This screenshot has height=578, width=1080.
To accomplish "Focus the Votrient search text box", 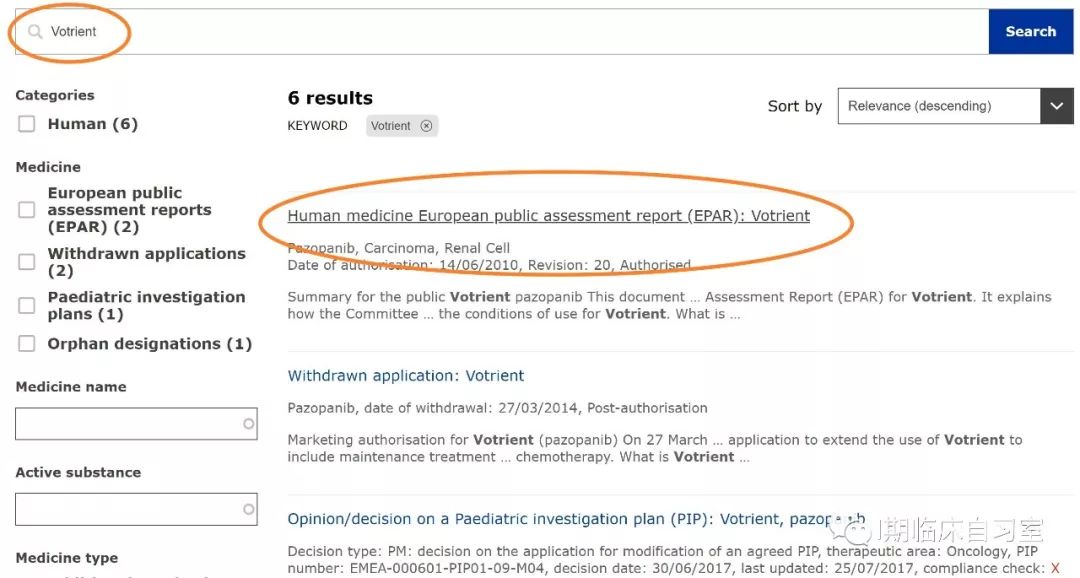I will [501, 32].
